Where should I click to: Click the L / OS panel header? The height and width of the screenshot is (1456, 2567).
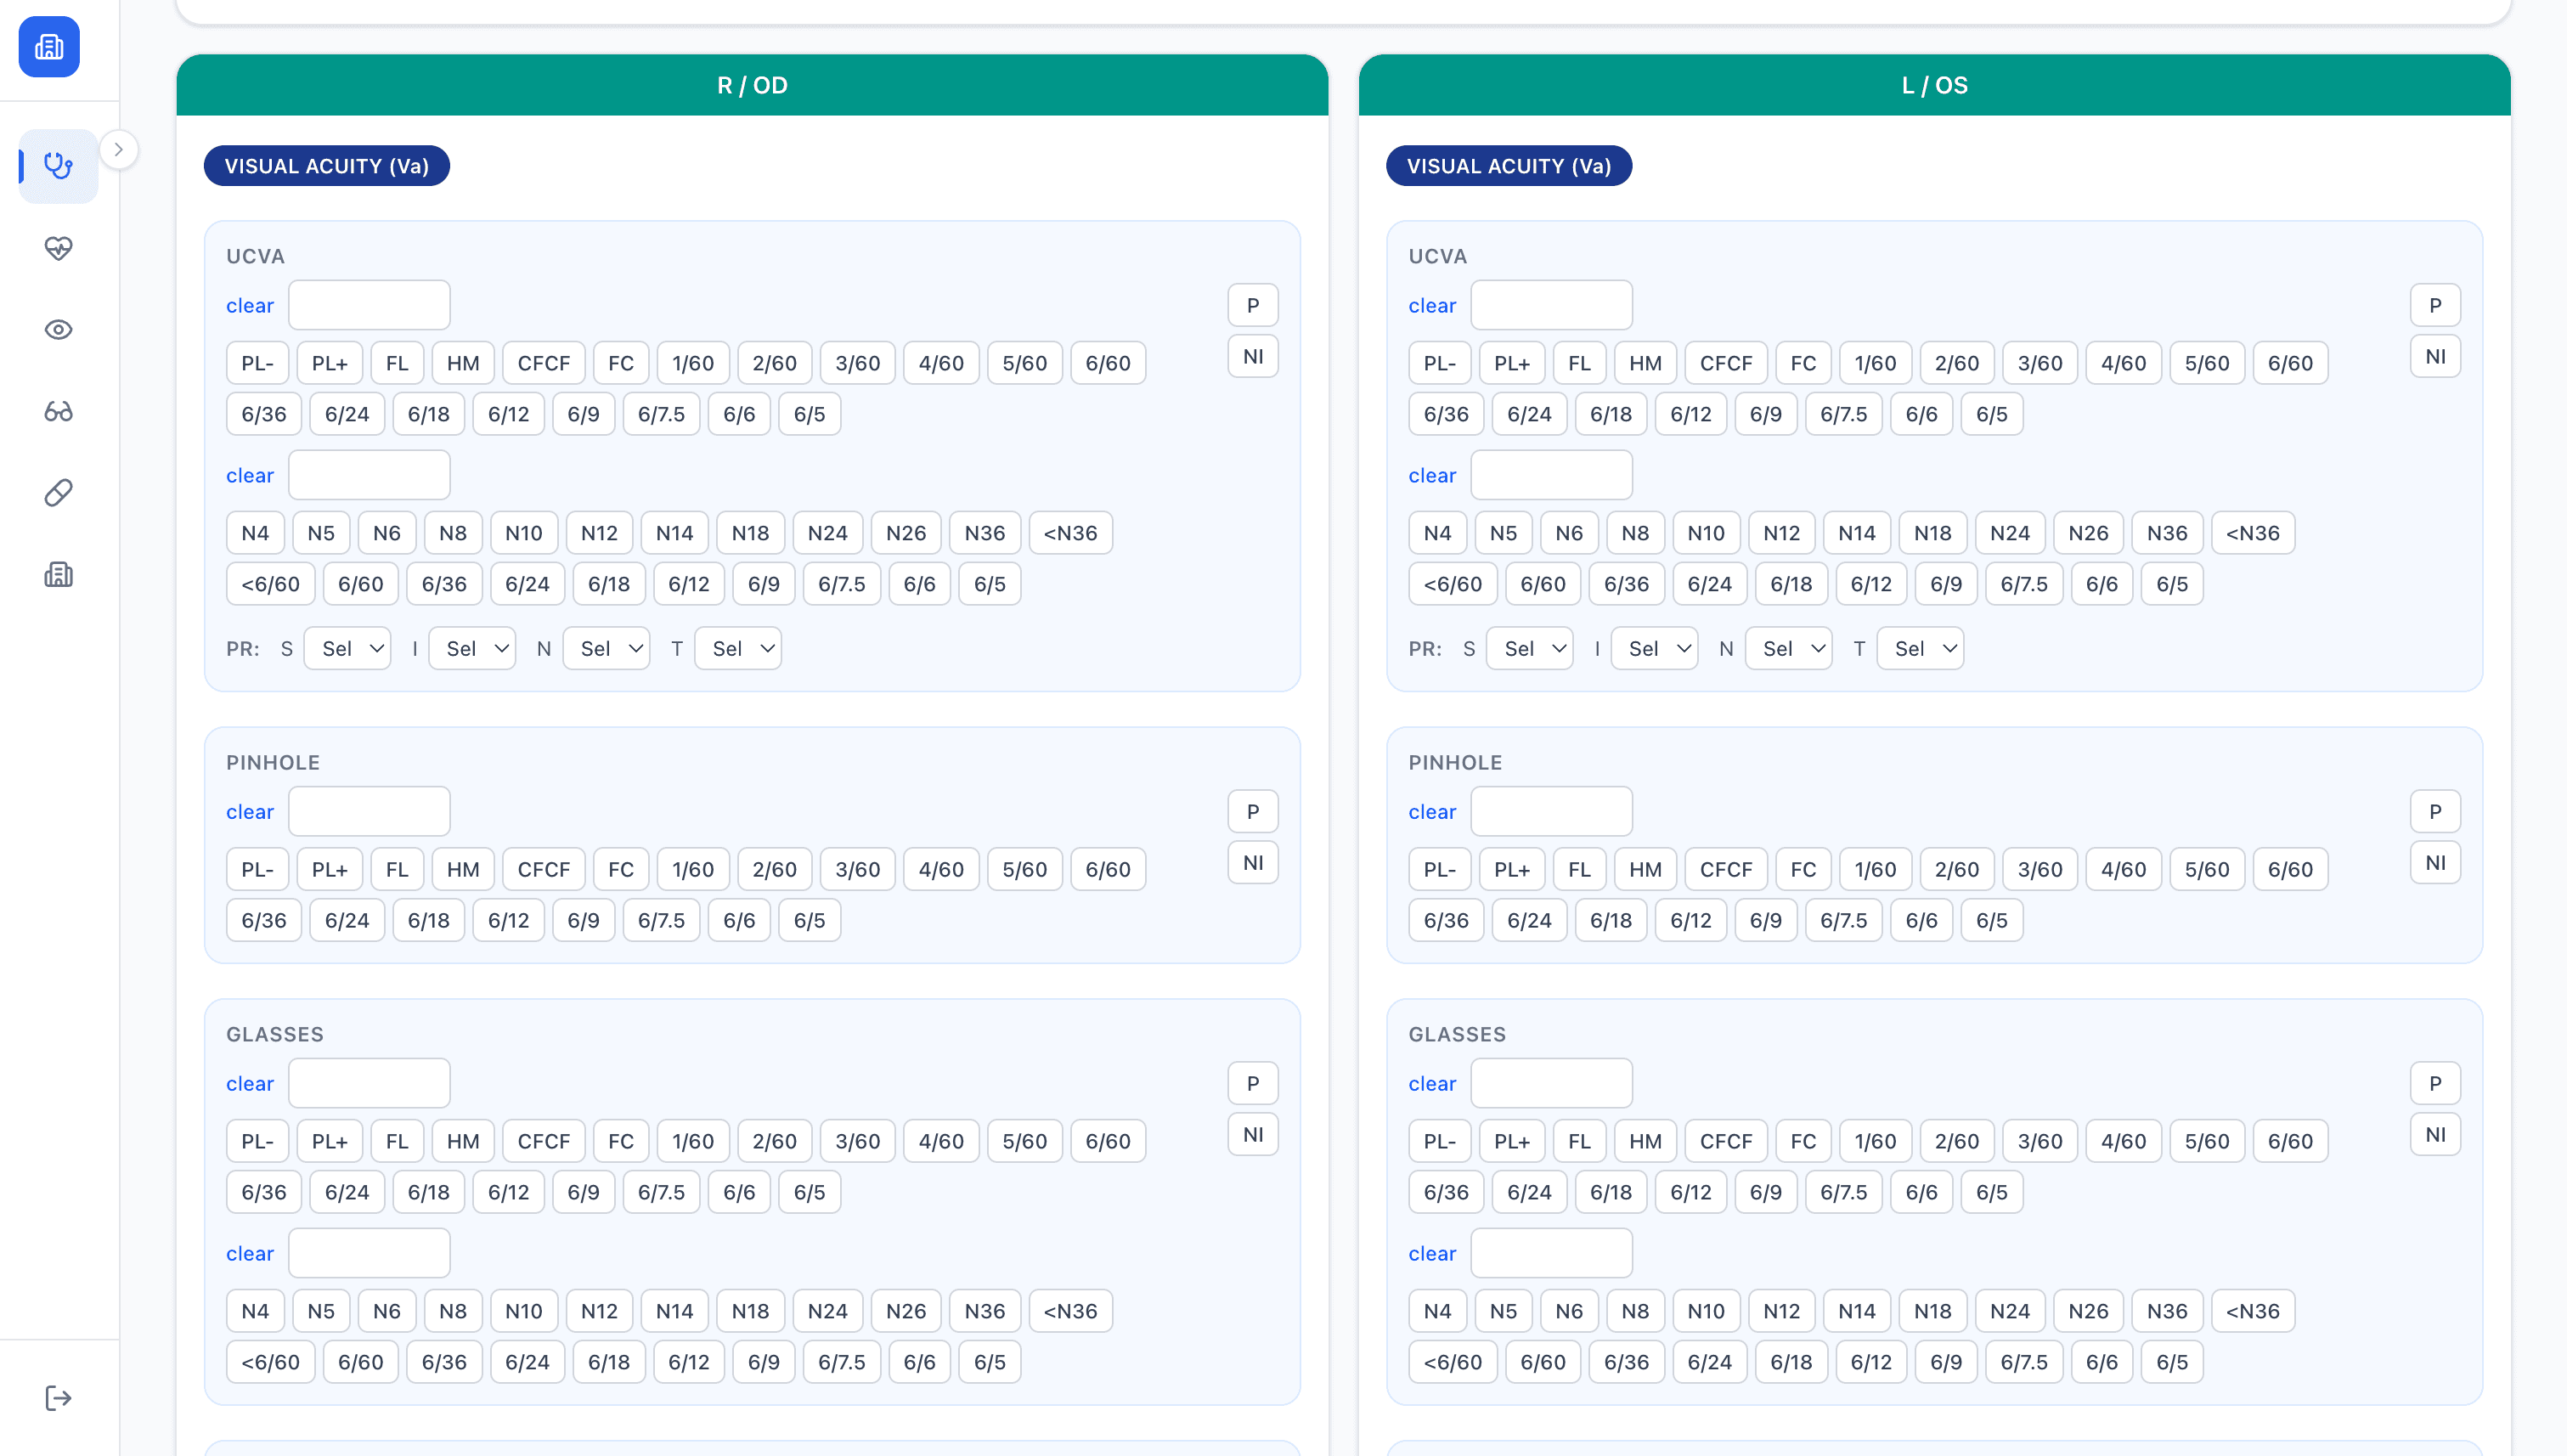click(x=1934, y=86)
